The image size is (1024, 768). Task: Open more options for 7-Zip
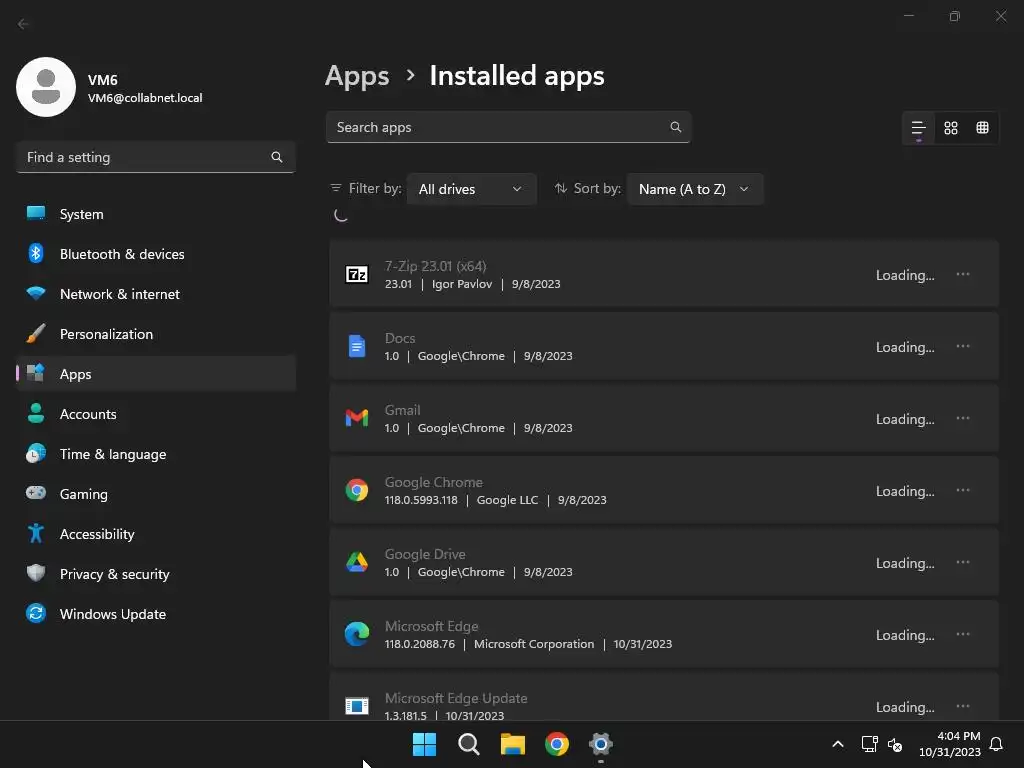point(962,274)
